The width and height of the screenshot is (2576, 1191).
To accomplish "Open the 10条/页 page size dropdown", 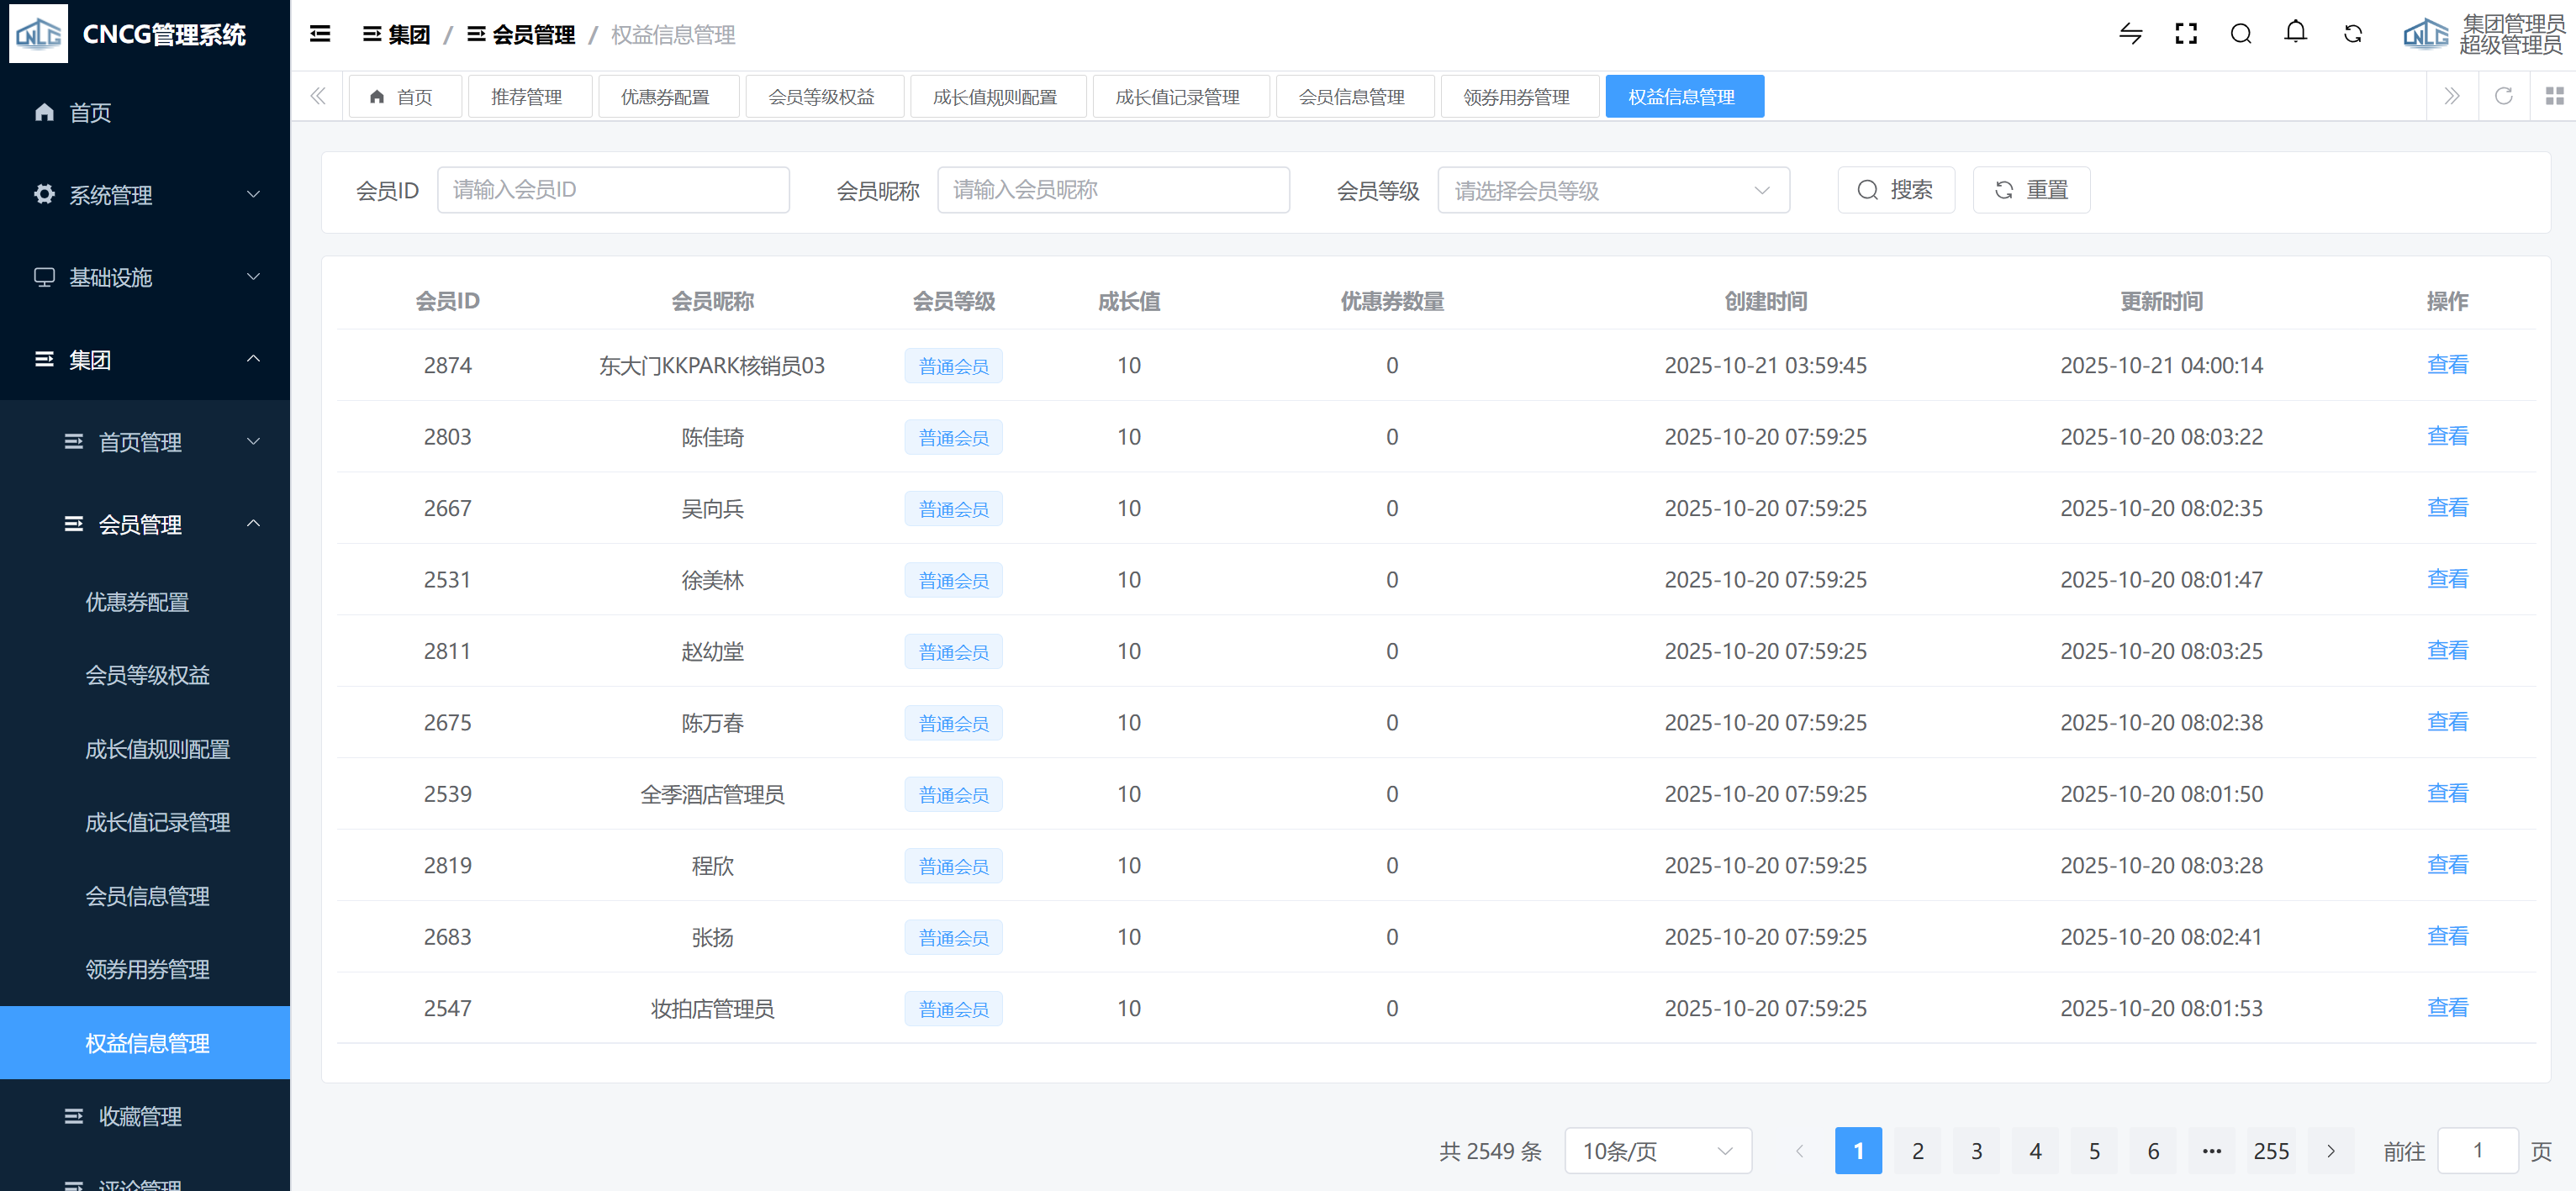I will [x=1657, y=1151].
